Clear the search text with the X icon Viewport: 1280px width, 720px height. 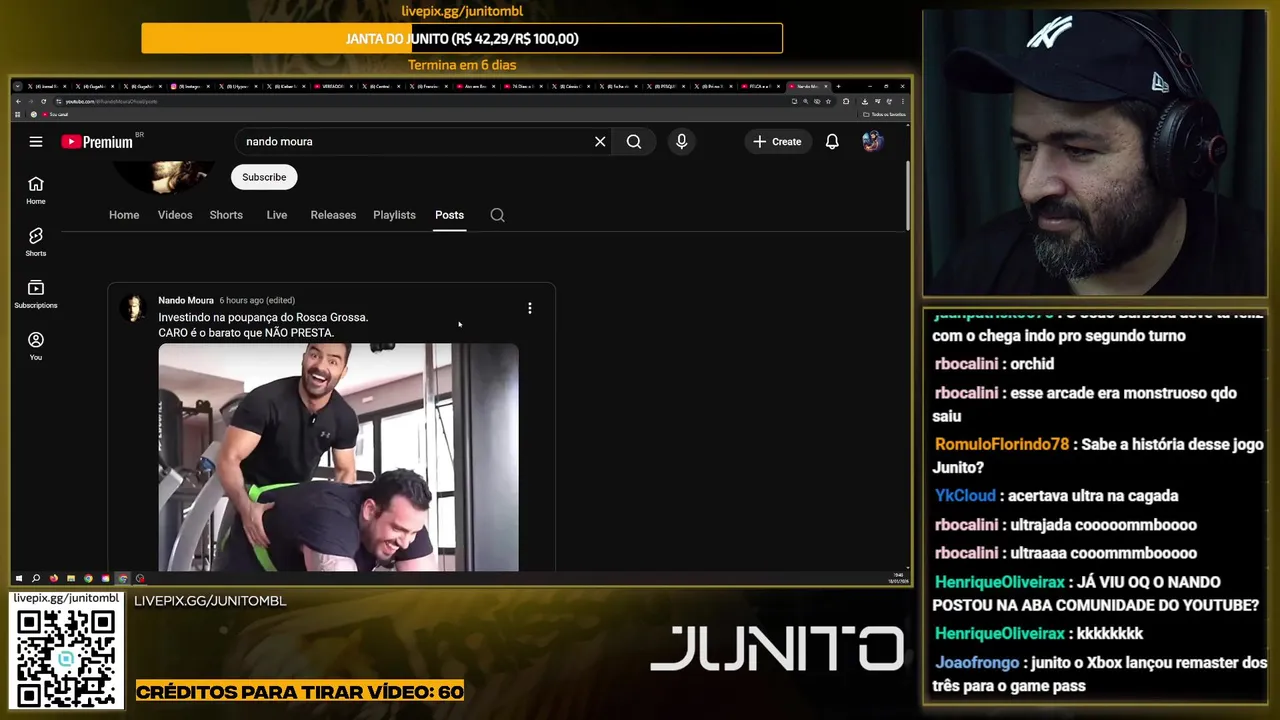[x=600, y=142]
